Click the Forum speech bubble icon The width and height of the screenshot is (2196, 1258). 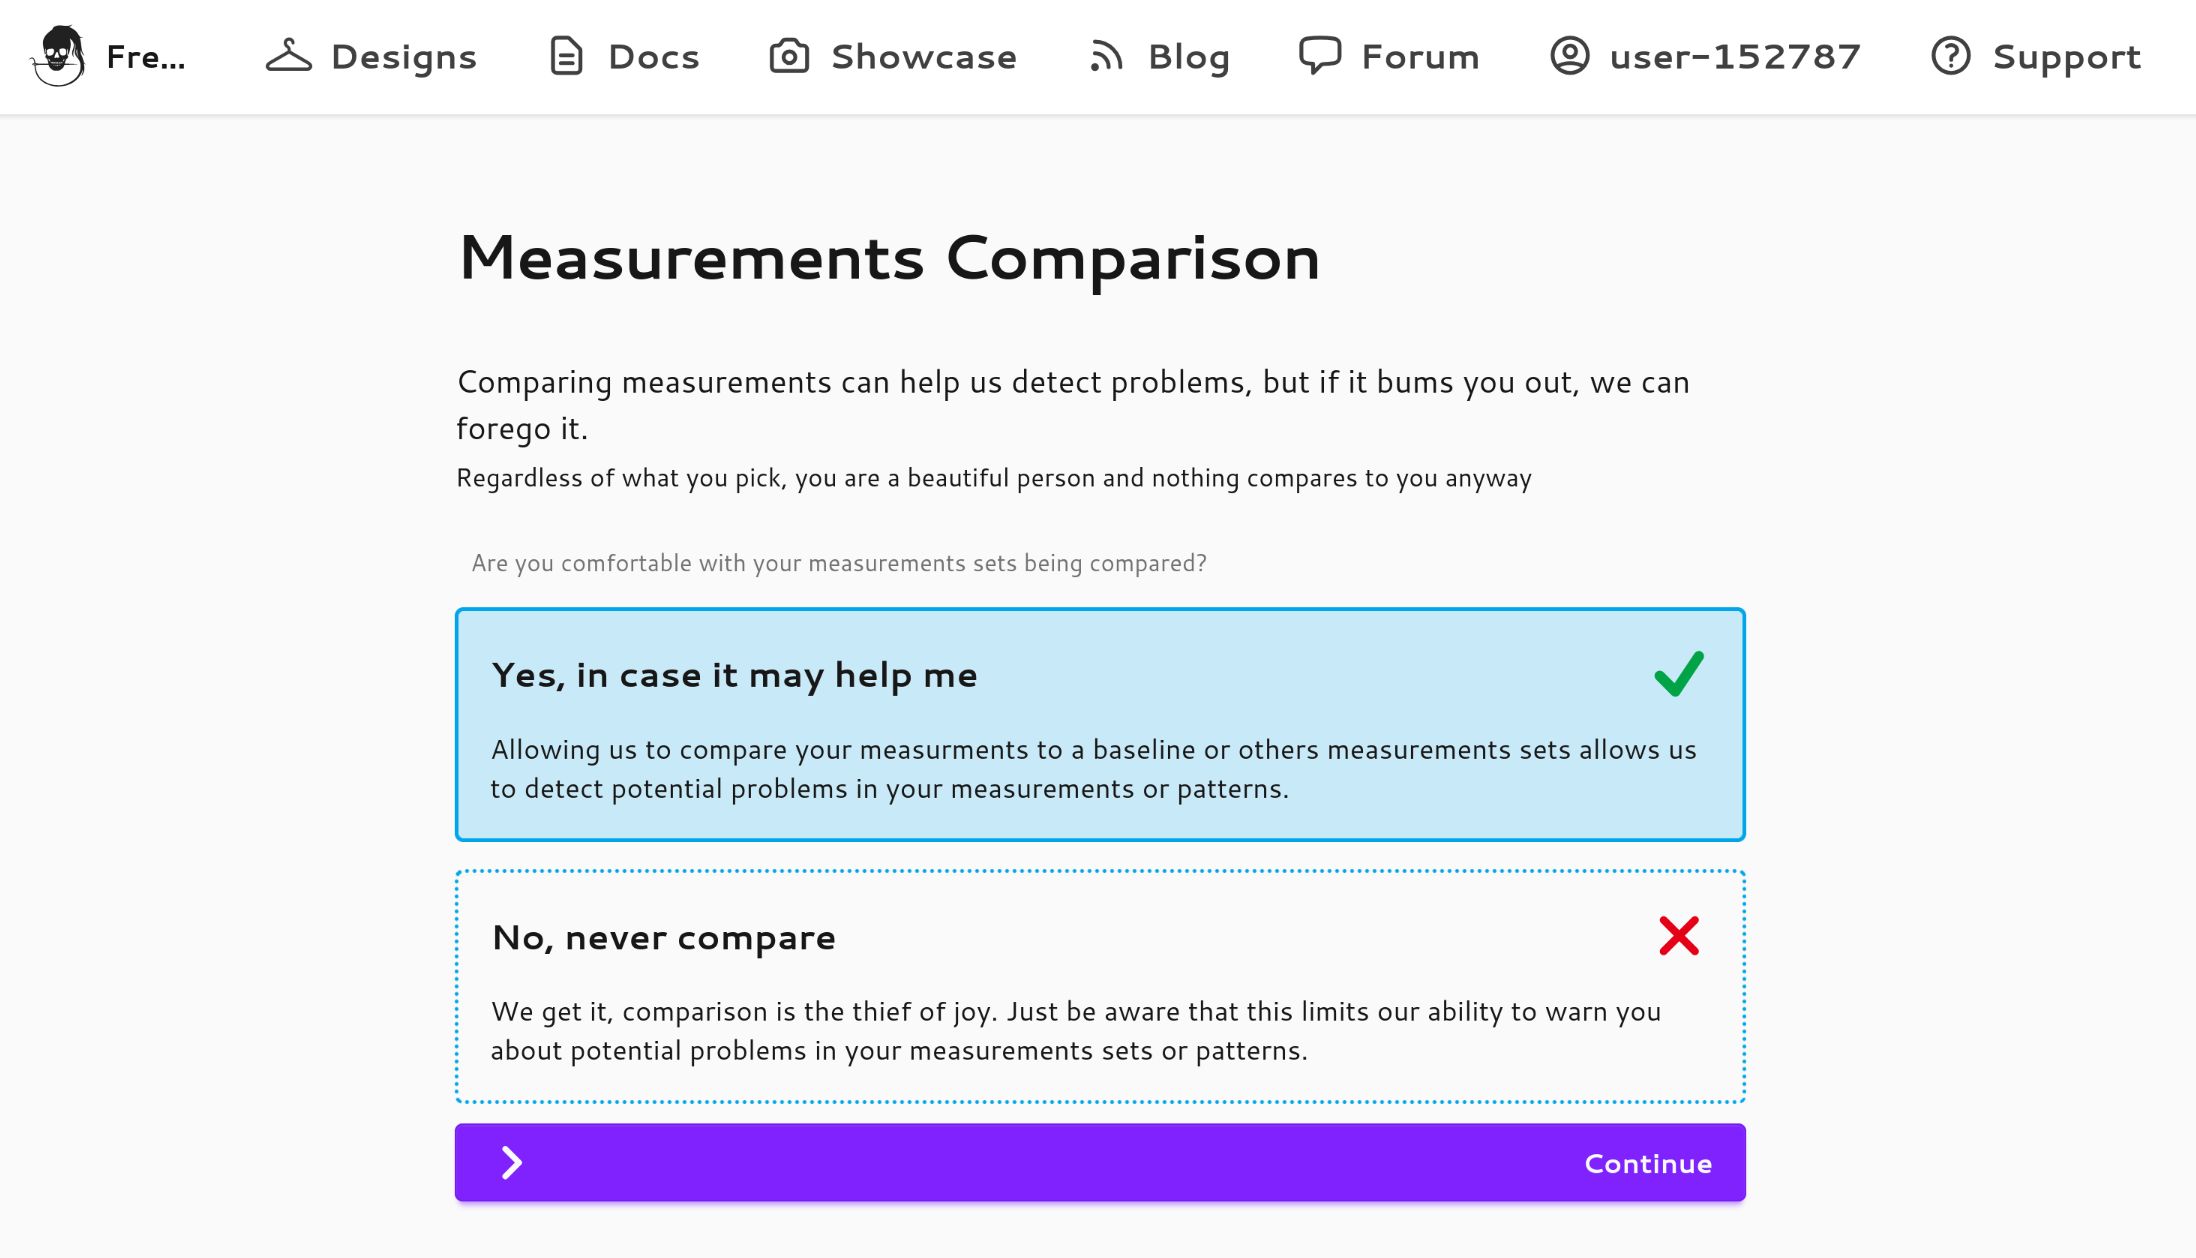1321,56
